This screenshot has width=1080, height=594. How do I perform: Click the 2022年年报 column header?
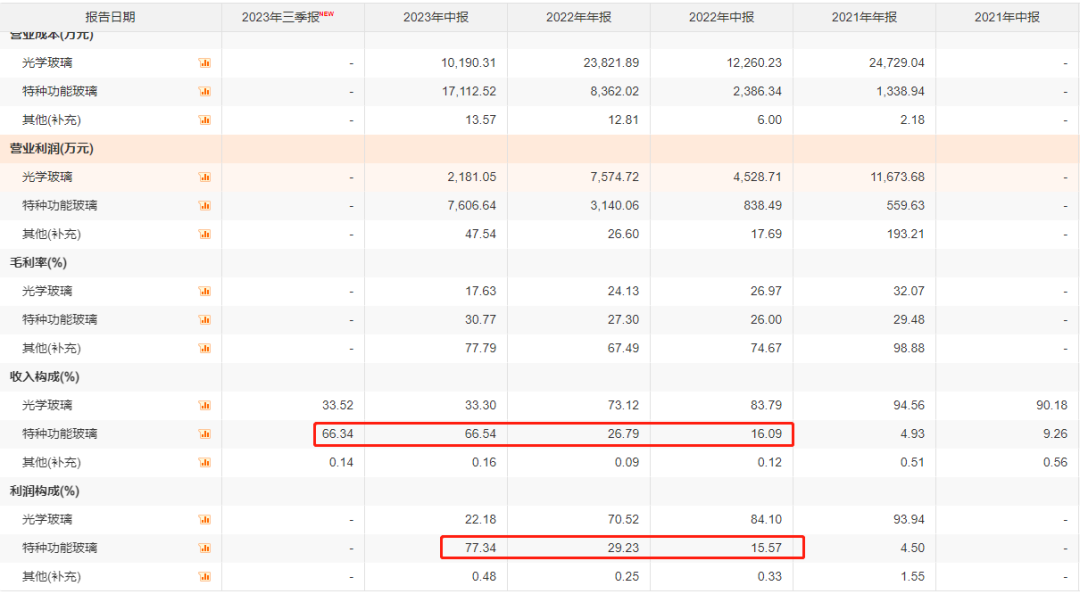pos(579,17)
